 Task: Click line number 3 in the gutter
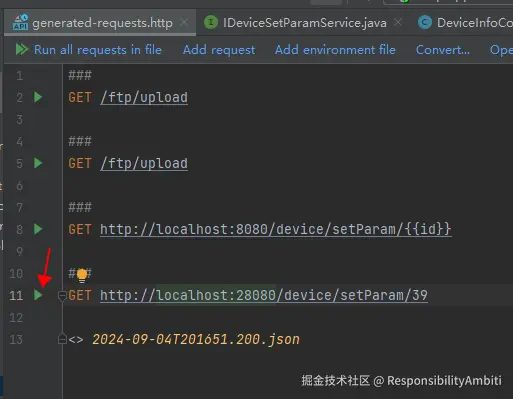tap(20, 119)
